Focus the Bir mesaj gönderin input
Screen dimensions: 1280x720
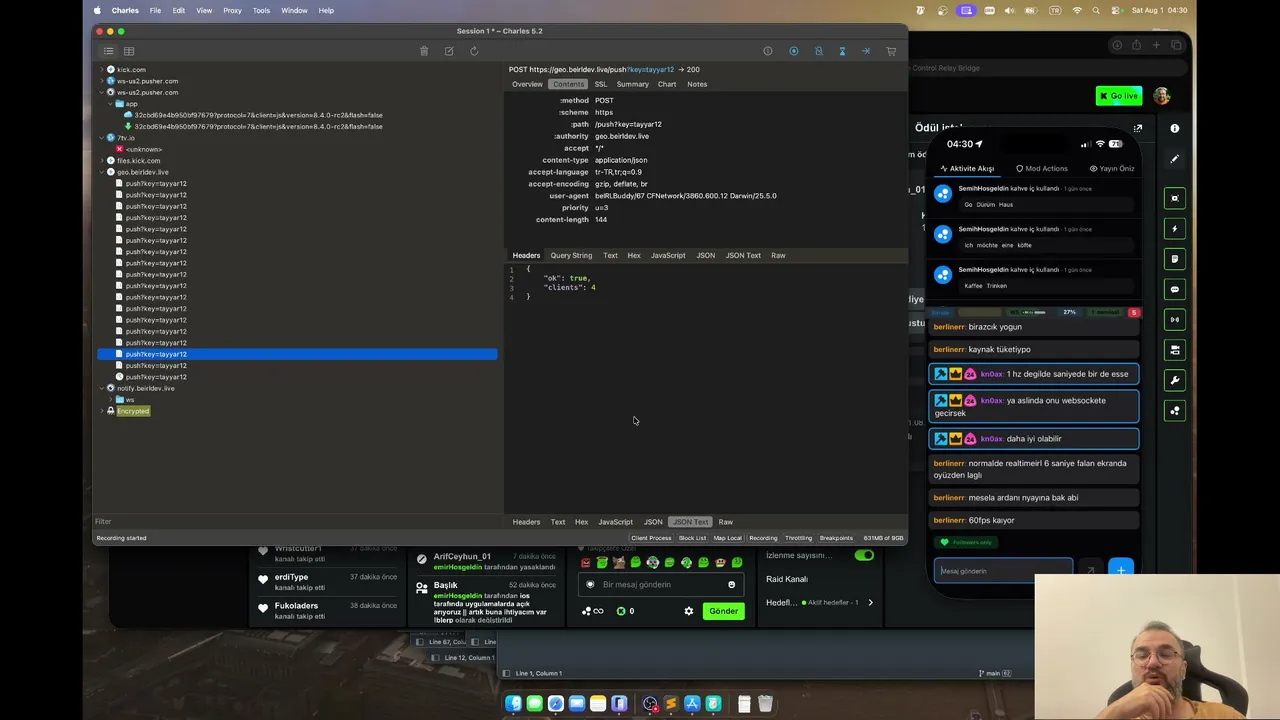coord(660,585)
